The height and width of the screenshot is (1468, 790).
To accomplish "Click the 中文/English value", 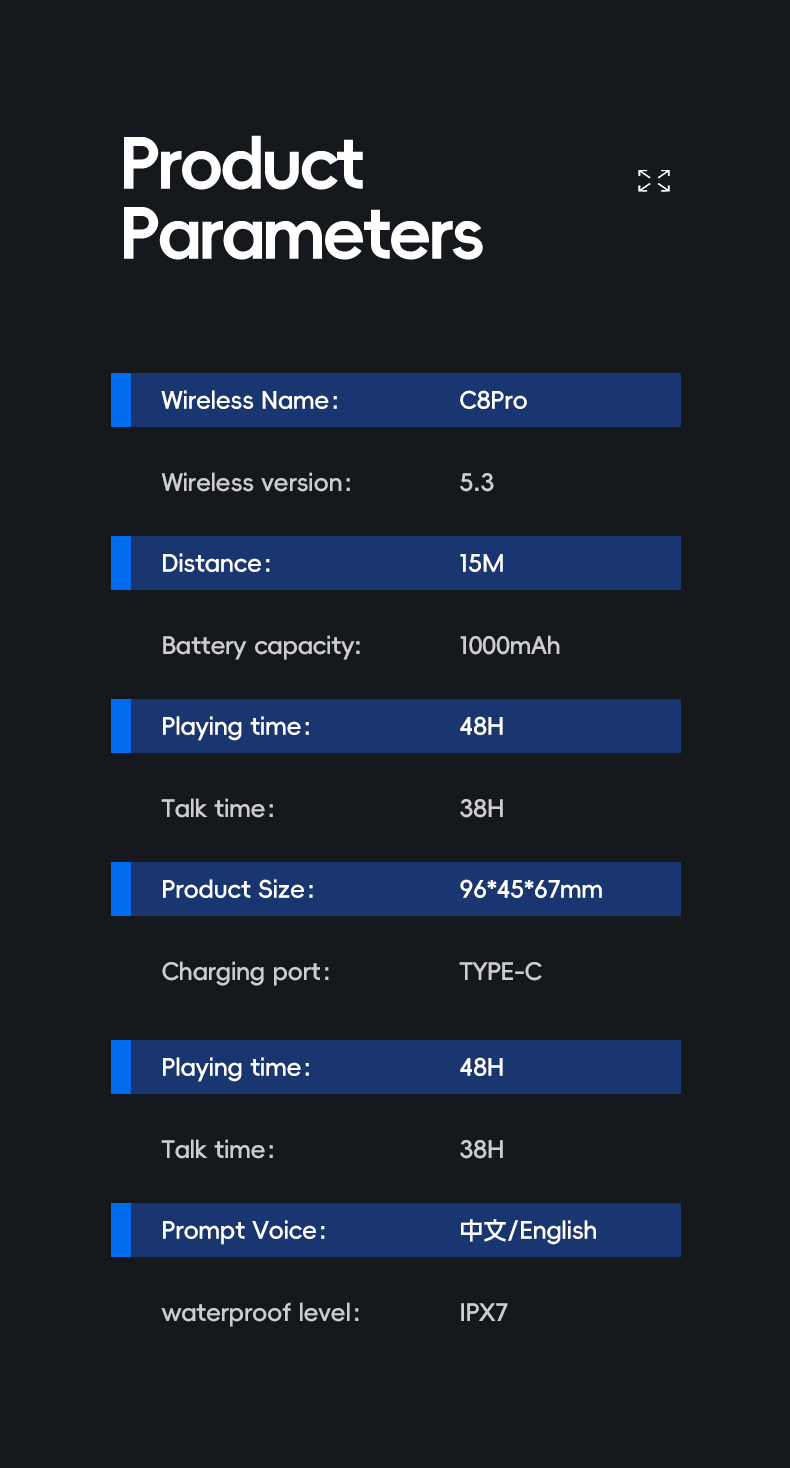I will tap(528, 1230).
